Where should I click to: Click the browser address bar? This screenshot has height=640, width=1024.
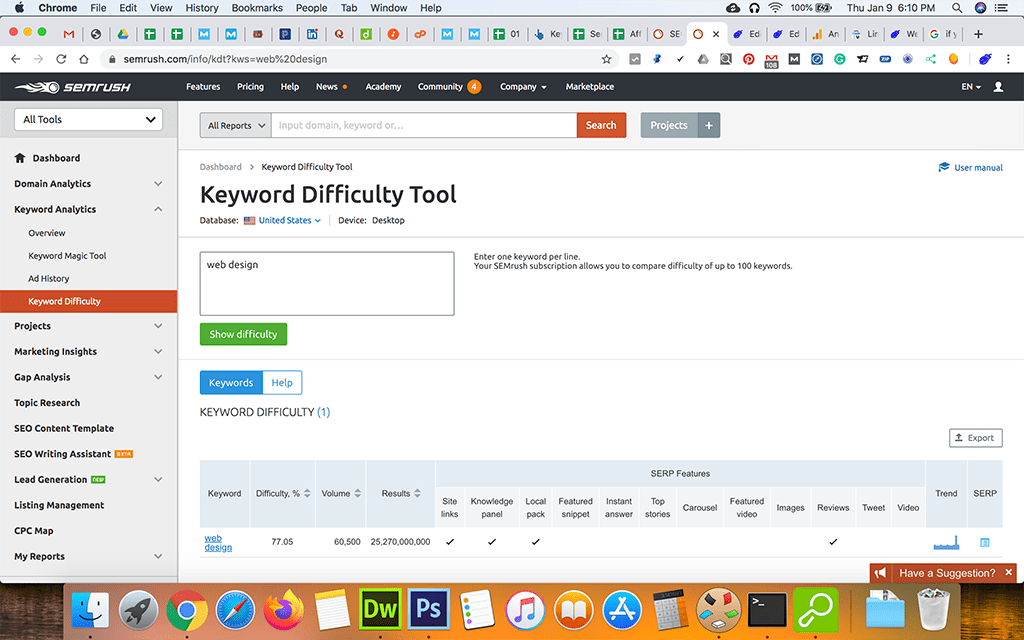pos(359,59)
